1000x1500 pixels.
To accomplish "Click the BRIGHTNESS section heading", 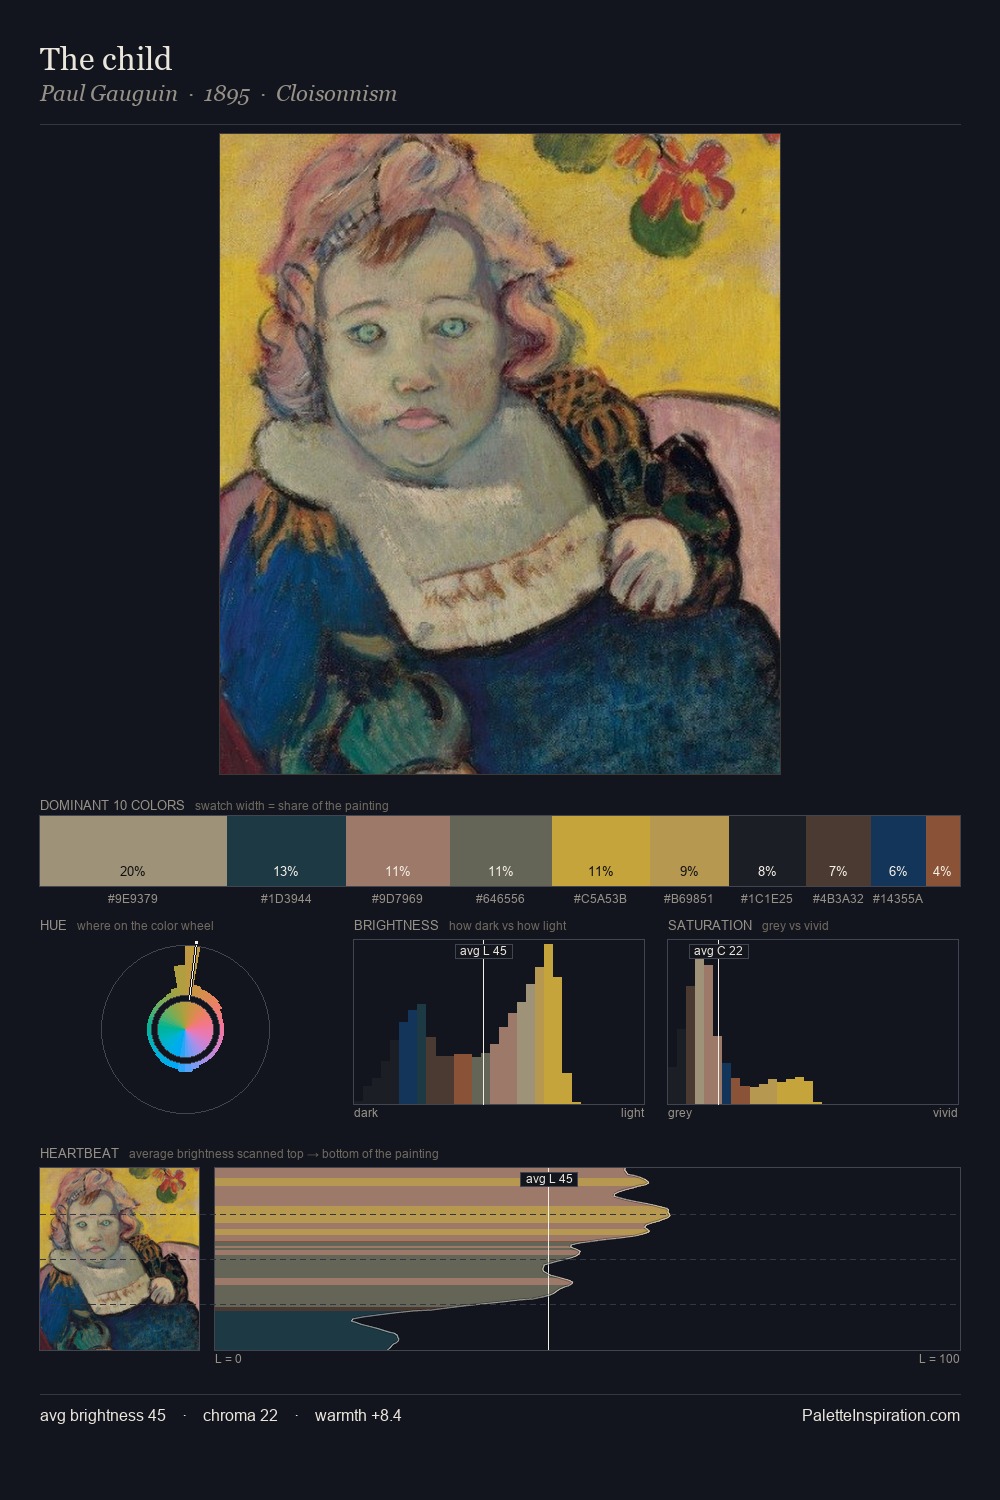I will [x=396, y=925].
